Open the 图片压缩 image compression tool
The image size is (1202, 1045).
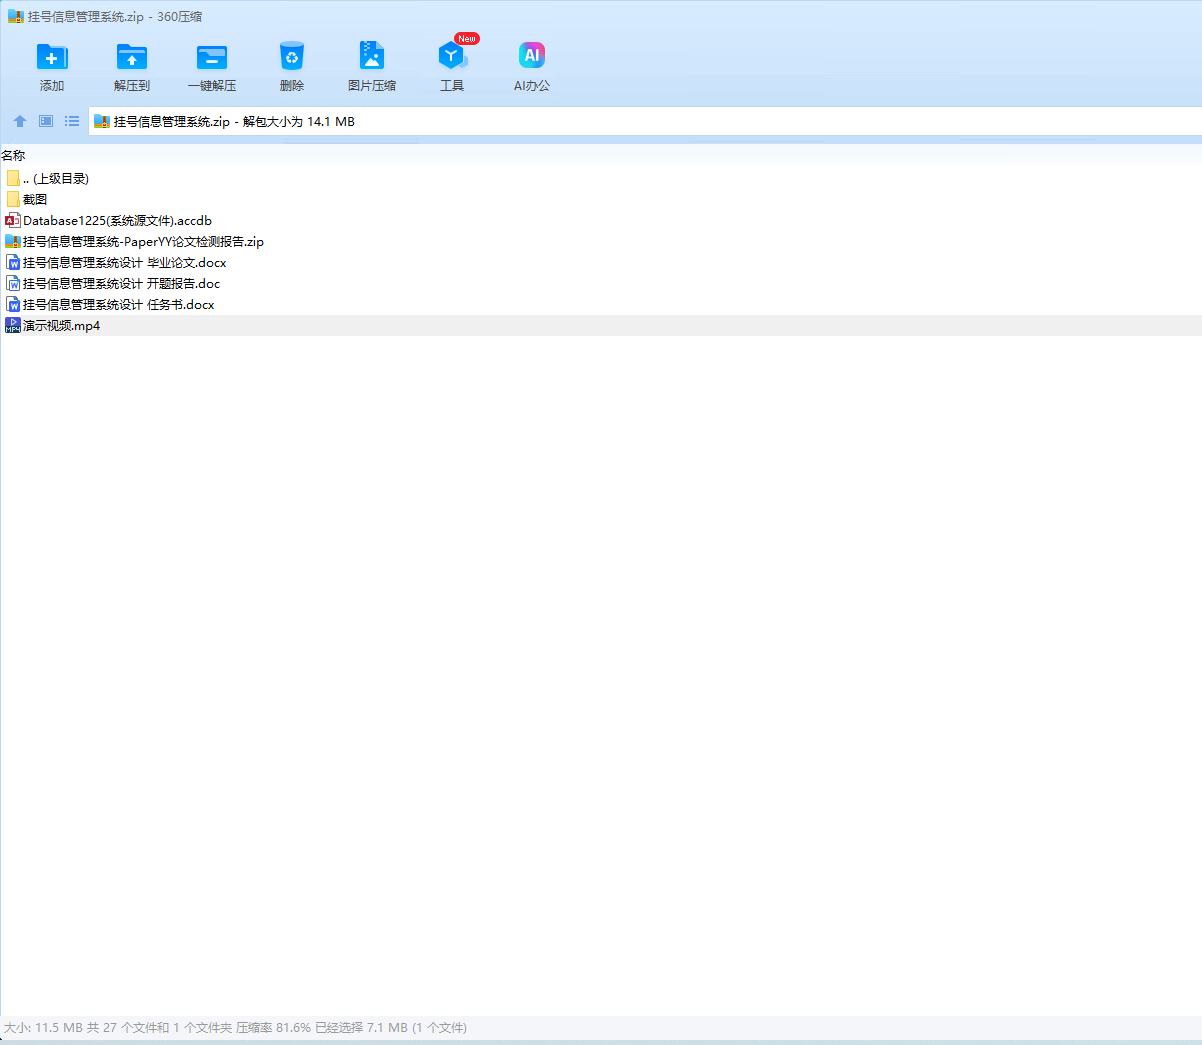[x=372, y=57]
